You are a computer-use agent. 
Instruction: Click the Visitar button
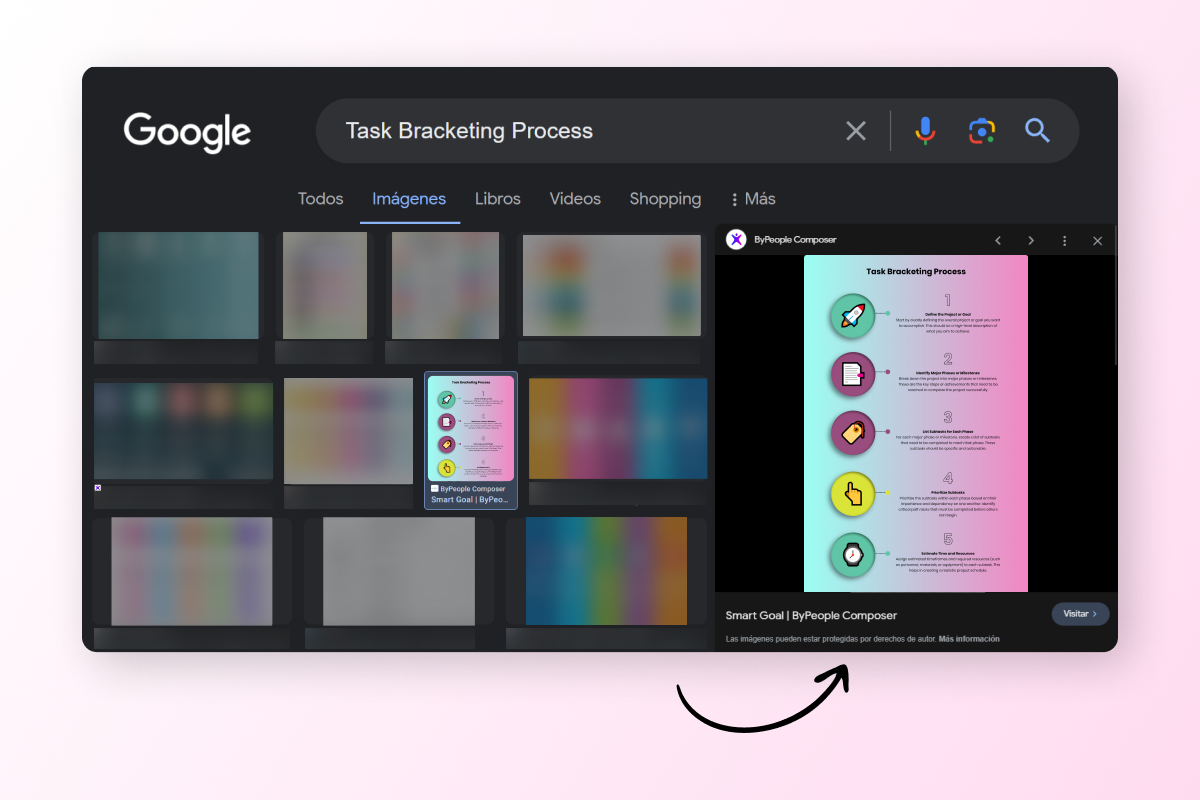[1080, 614]
